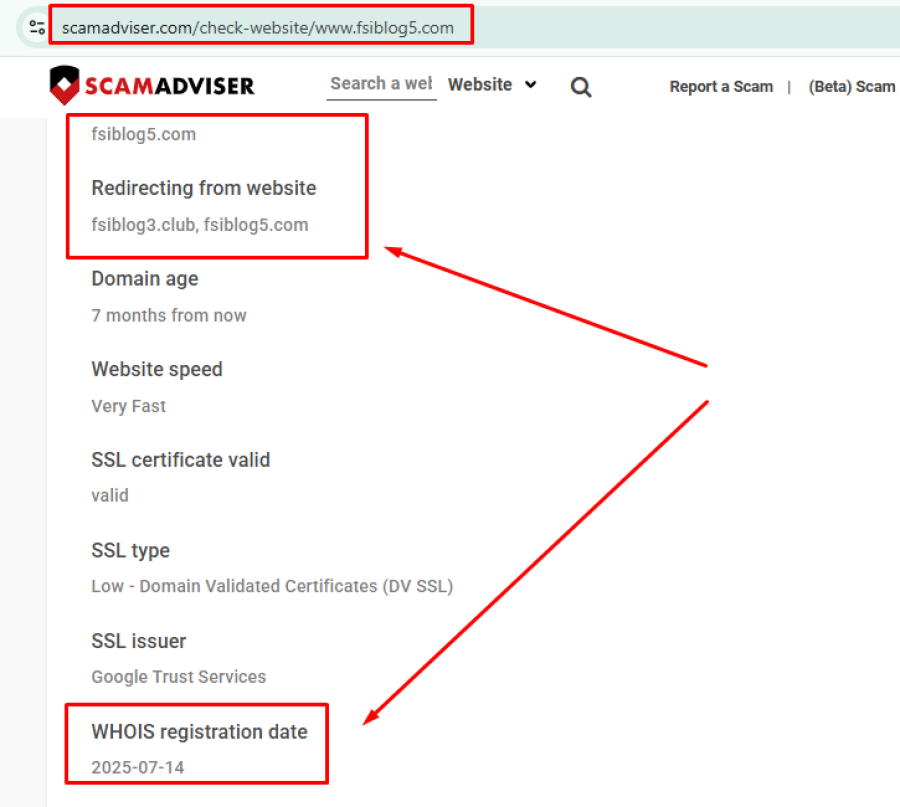Screen dimensions: 900x807
Task: Click the ScamAdviser shield logo
Action: point(64,85)
